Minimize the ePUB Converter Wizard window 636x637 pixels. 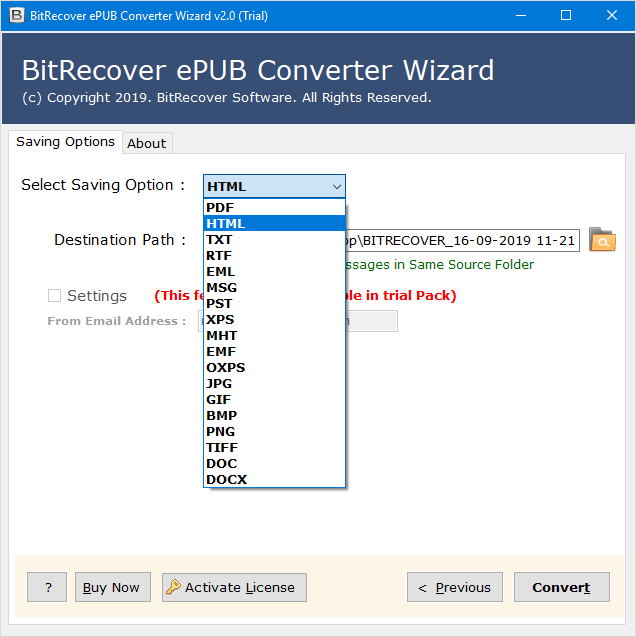click(521, 15)
